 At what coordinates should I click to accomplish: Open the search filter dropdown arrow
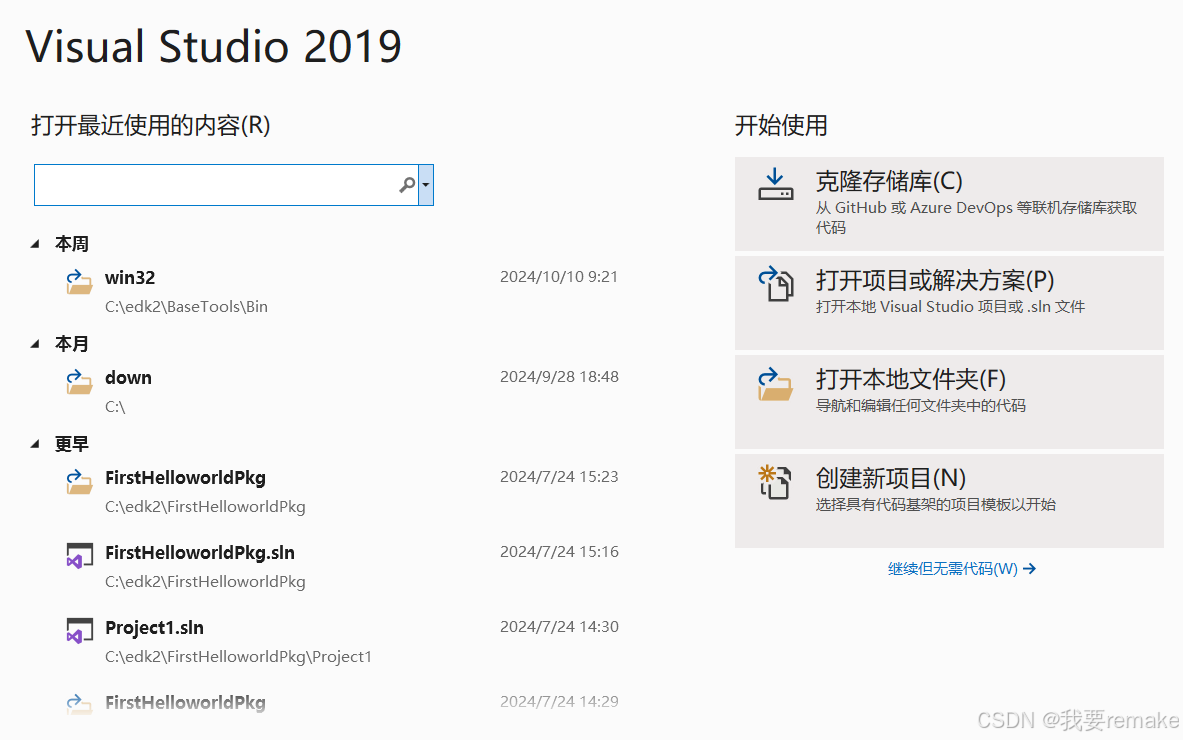[424, 185]
